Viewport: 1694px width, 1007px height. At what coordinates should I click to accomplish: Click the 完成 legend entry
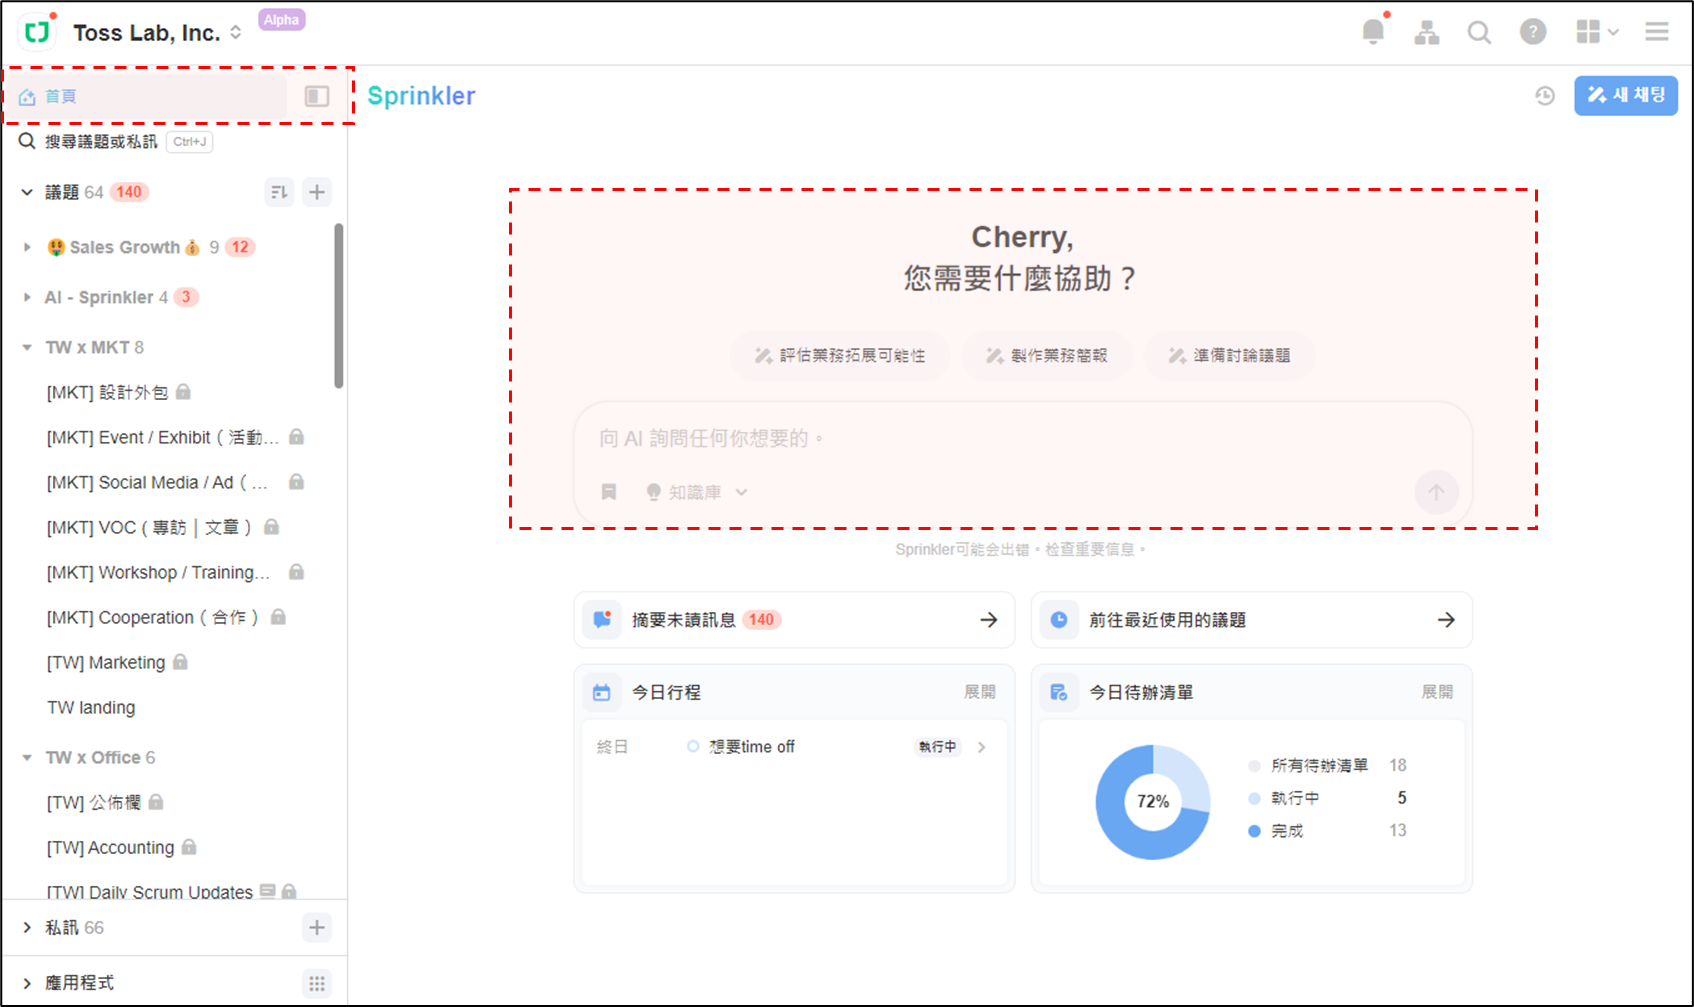click(1328, 831)
